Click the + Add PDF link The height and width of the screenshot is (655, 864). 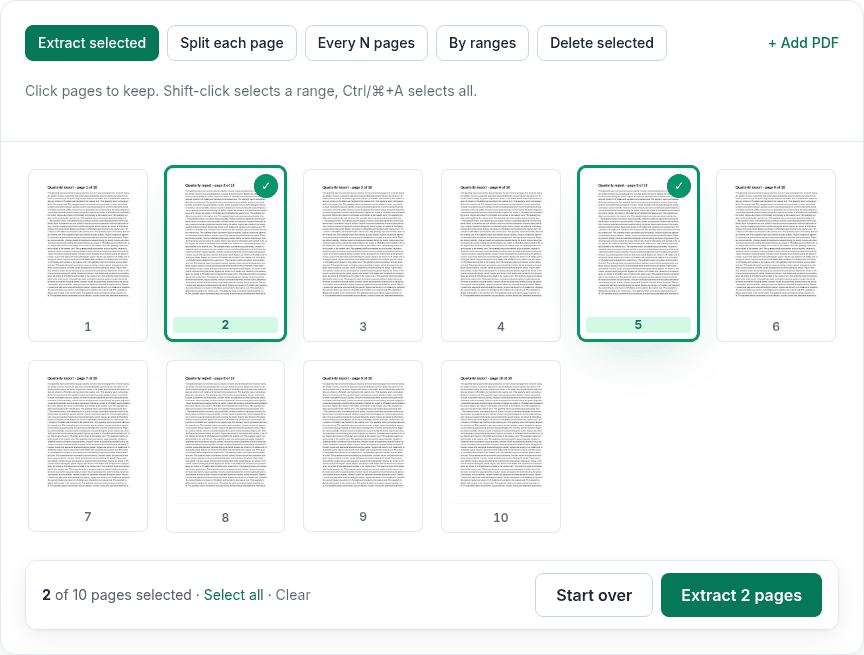point(803,43)
